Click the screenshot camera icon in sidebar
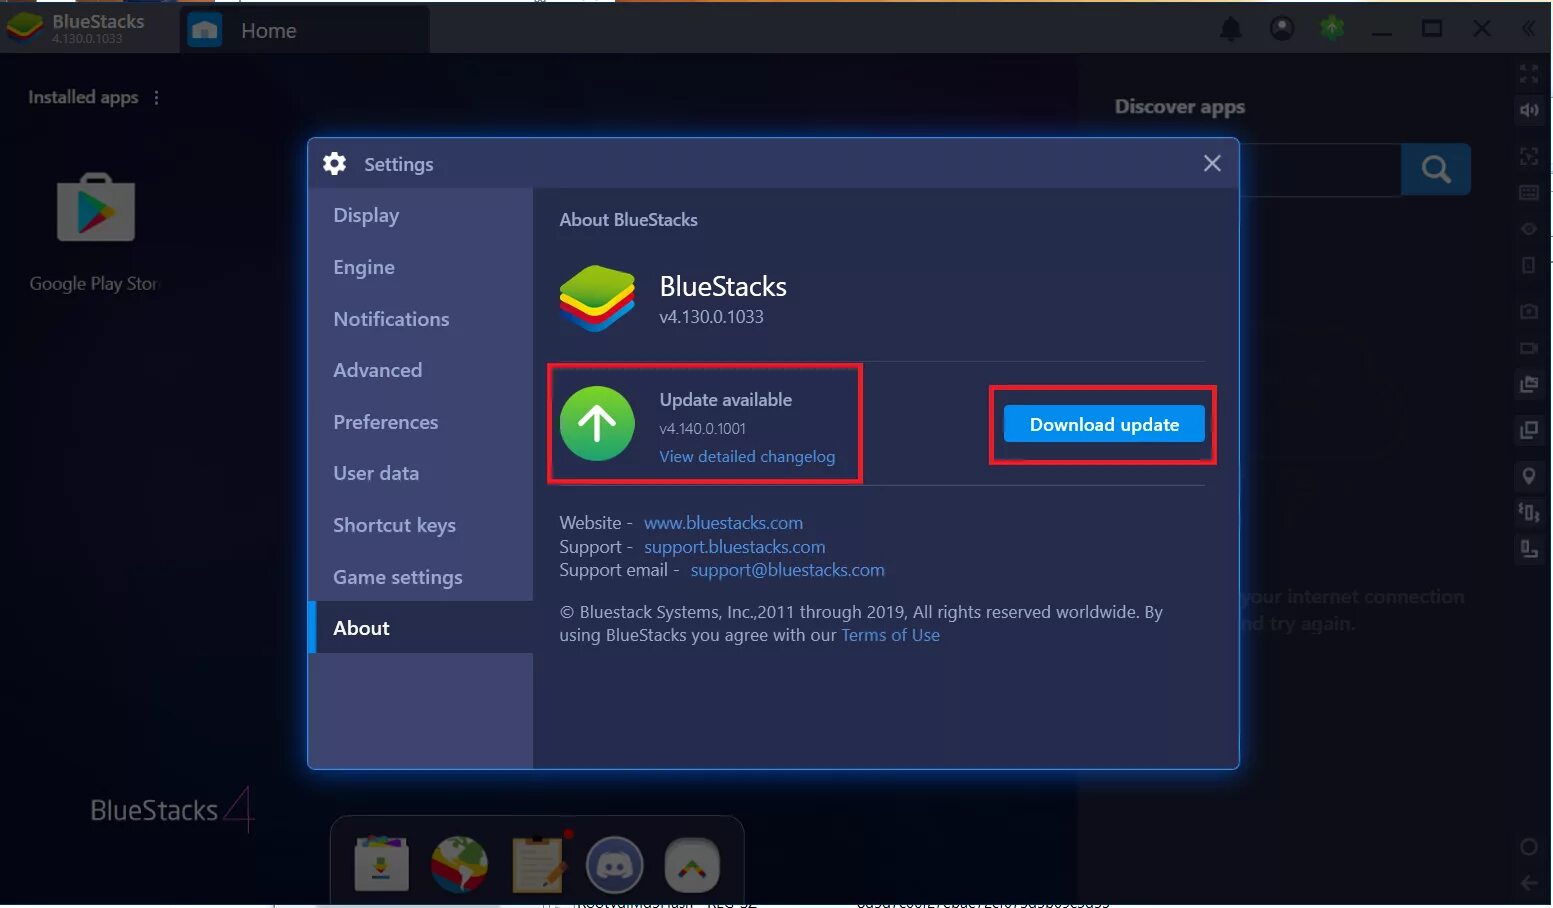Image resolution: width=1553 pixels, height=908 pixels. point(1529,311)
